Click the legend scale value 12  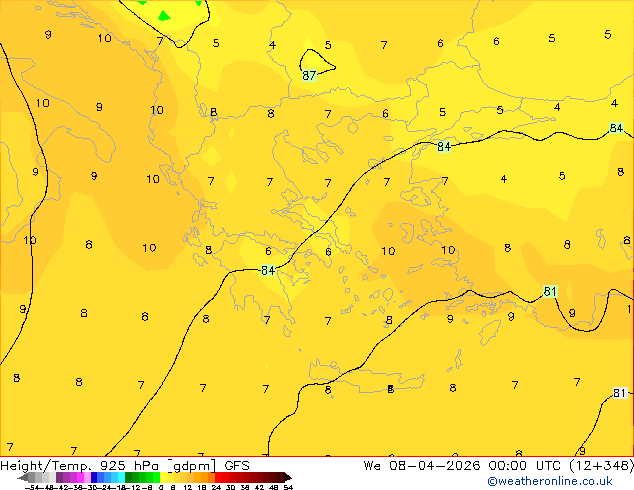click(x=188, y=487)
